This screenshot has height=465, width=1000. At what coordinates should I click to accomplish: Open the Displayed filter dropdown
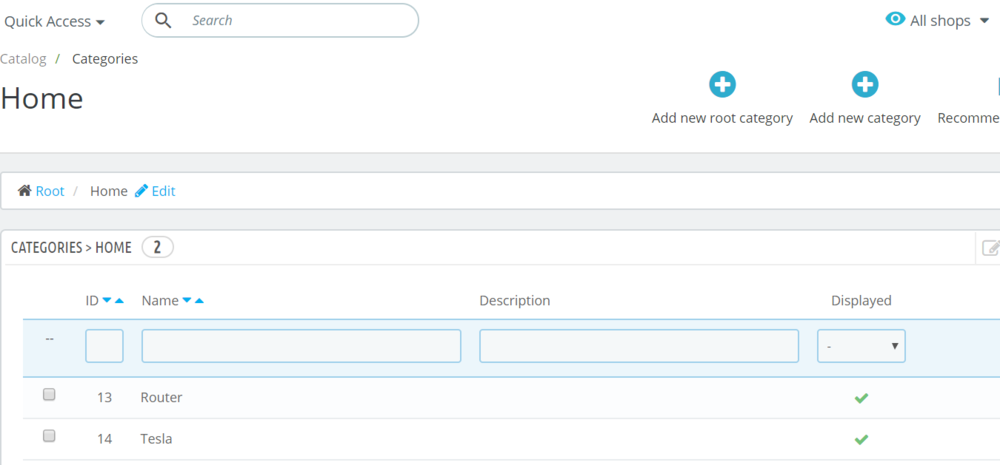point(861,346)
